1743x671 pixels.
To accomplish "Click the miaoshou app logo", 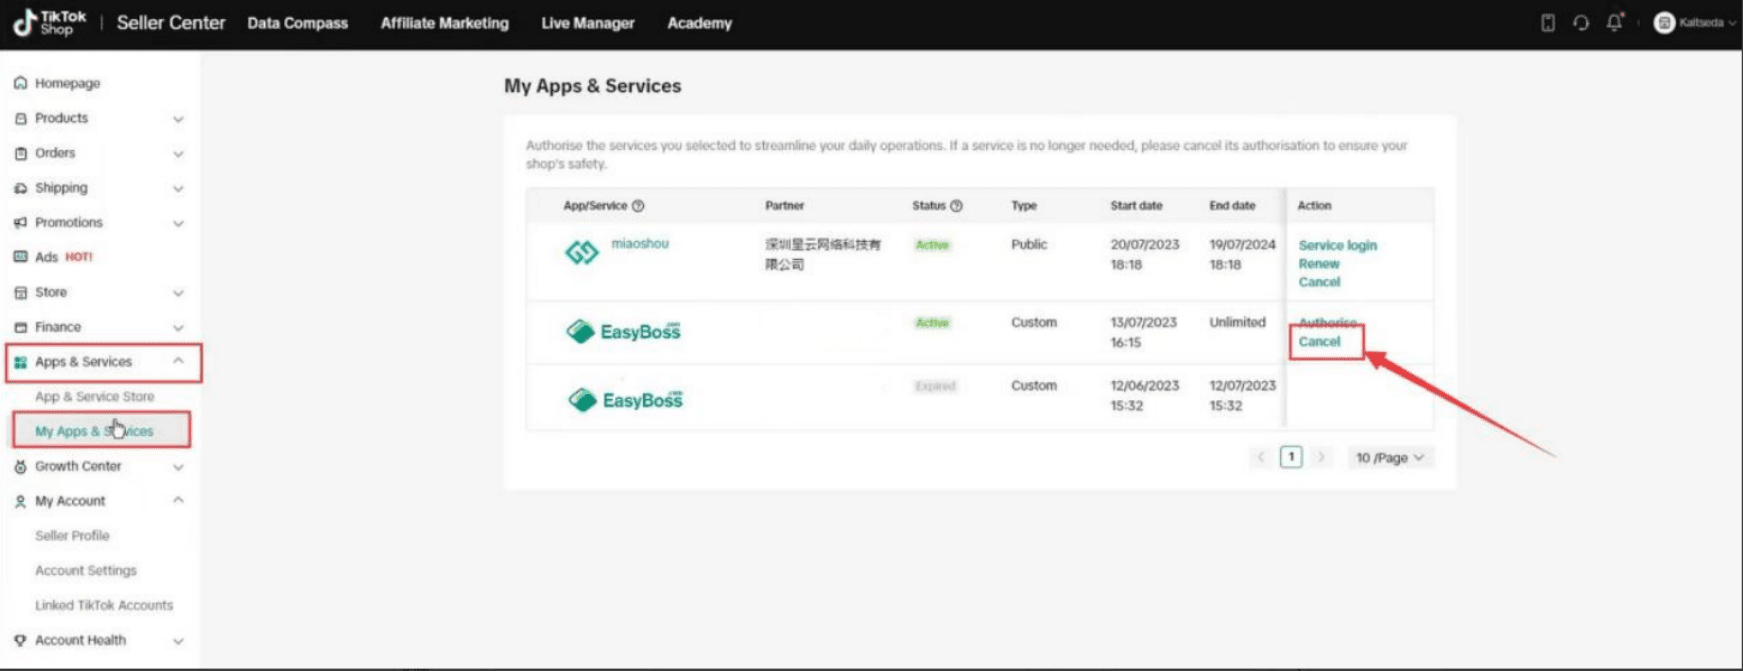I will (582, 253).
